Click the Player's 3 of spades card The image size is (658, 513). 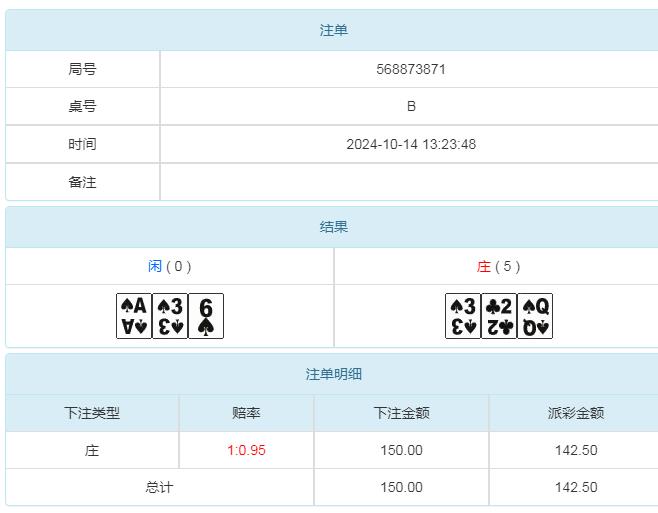tap(170, 316)
